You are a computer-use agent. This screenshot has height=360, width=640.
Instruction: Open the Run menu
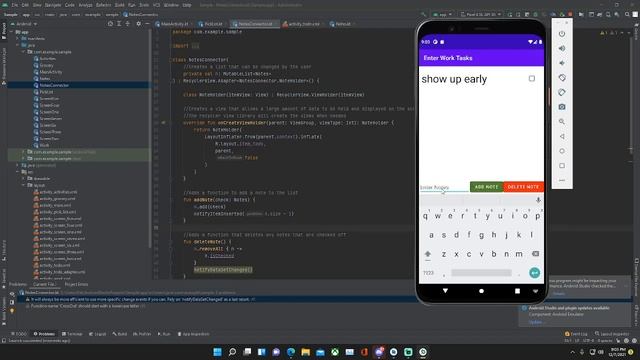coord(131,5)
